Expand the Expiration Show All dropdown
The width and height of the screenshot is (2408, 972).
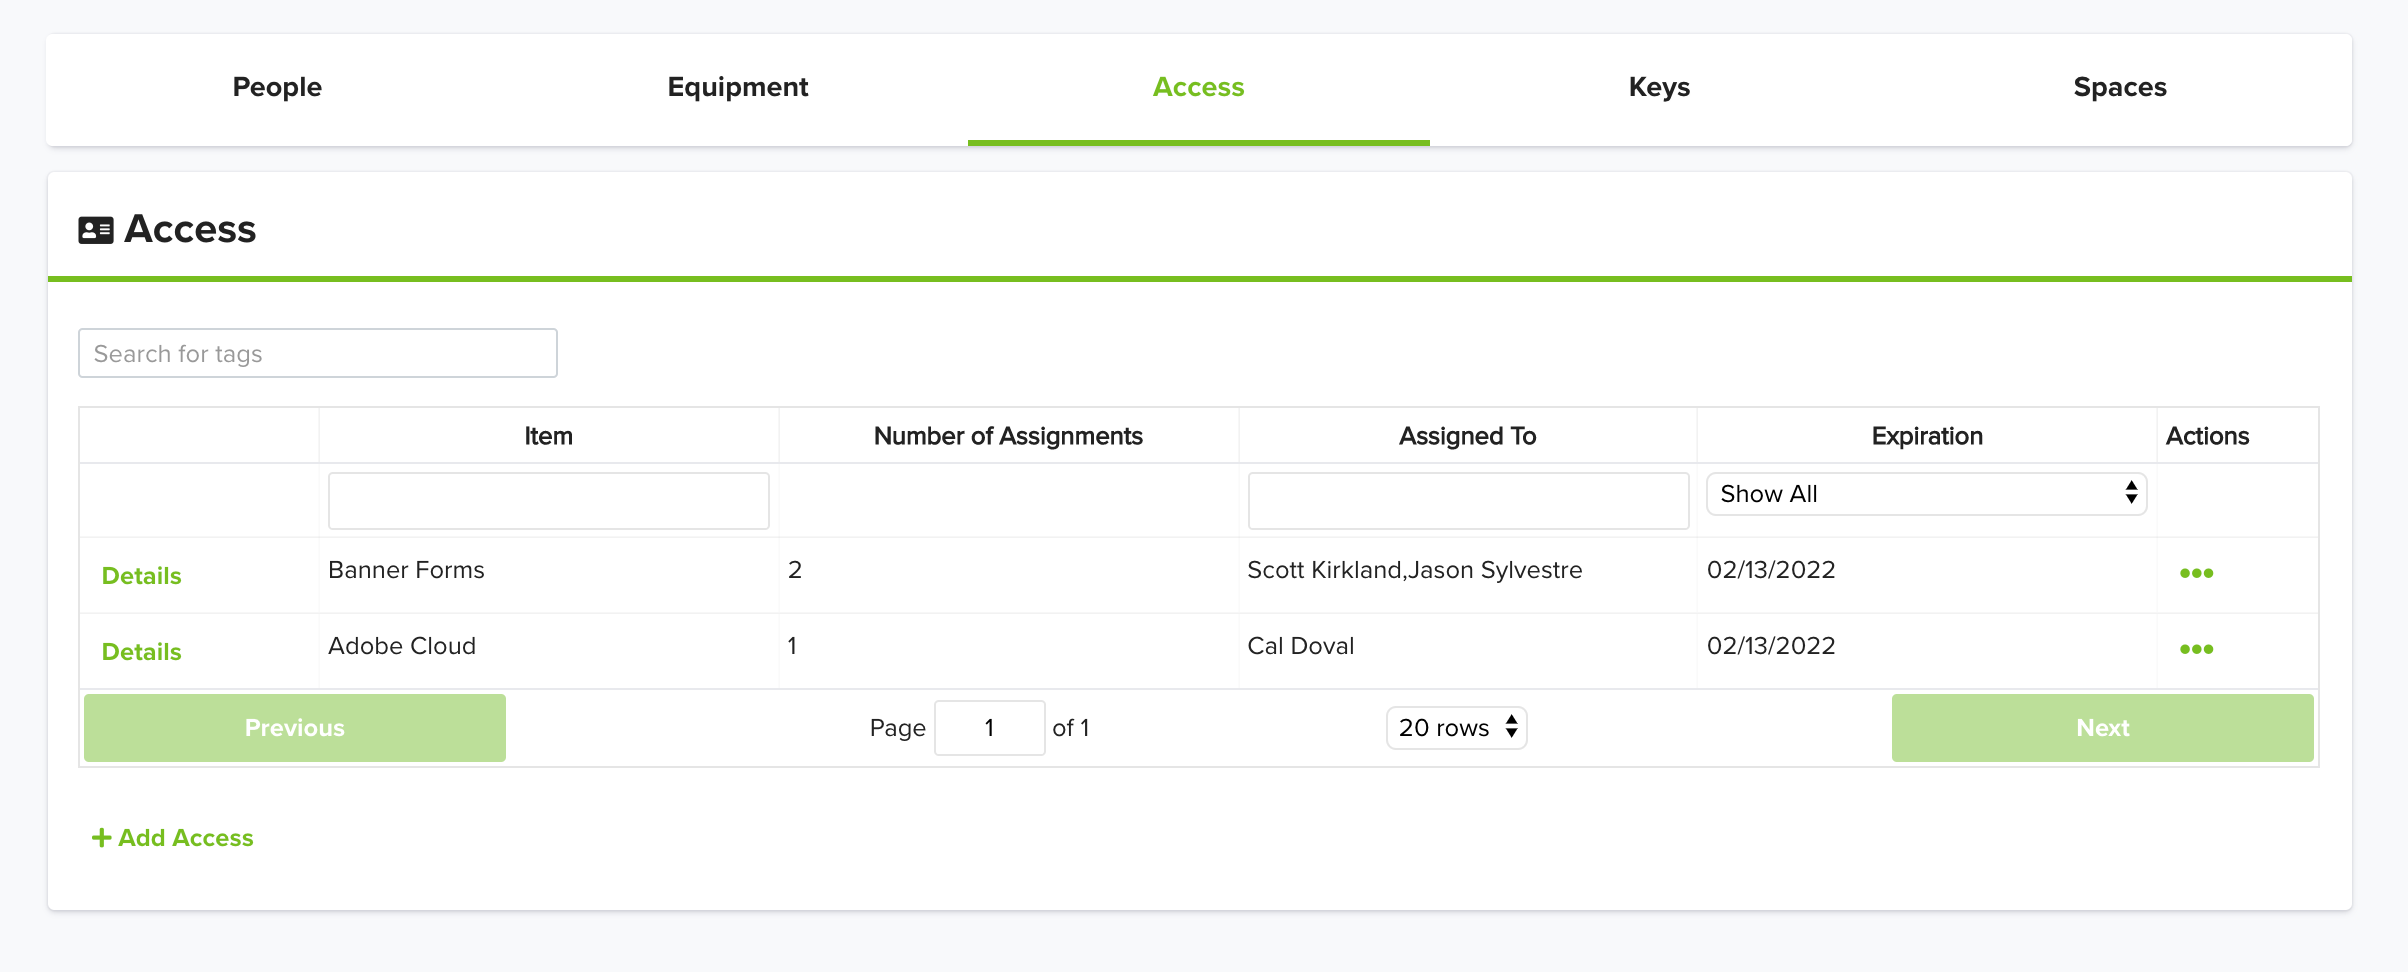pos(1926,494)
